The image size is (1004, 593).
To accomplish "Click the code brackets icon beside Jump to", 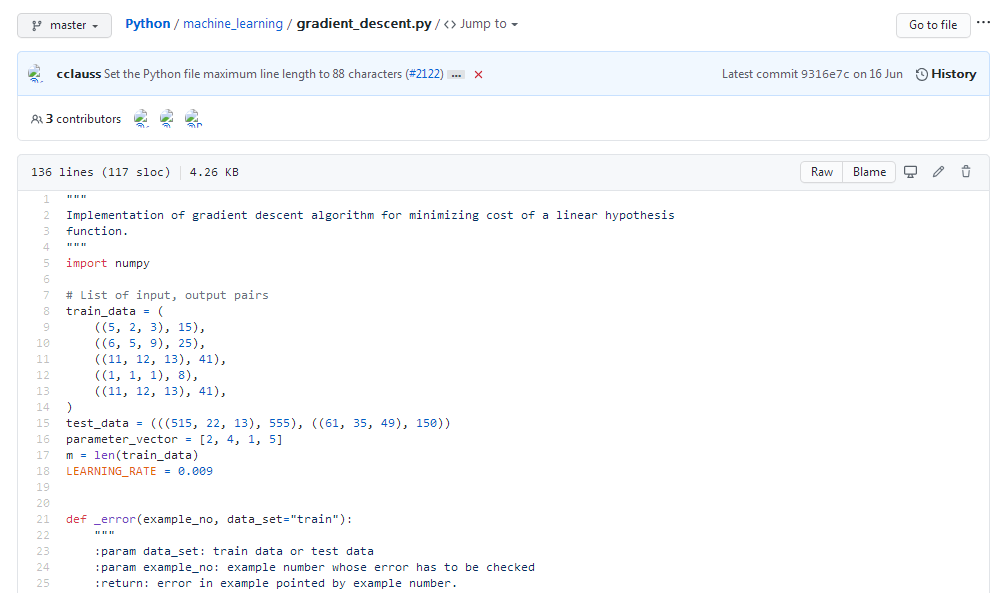I will [x=449, y=24].
